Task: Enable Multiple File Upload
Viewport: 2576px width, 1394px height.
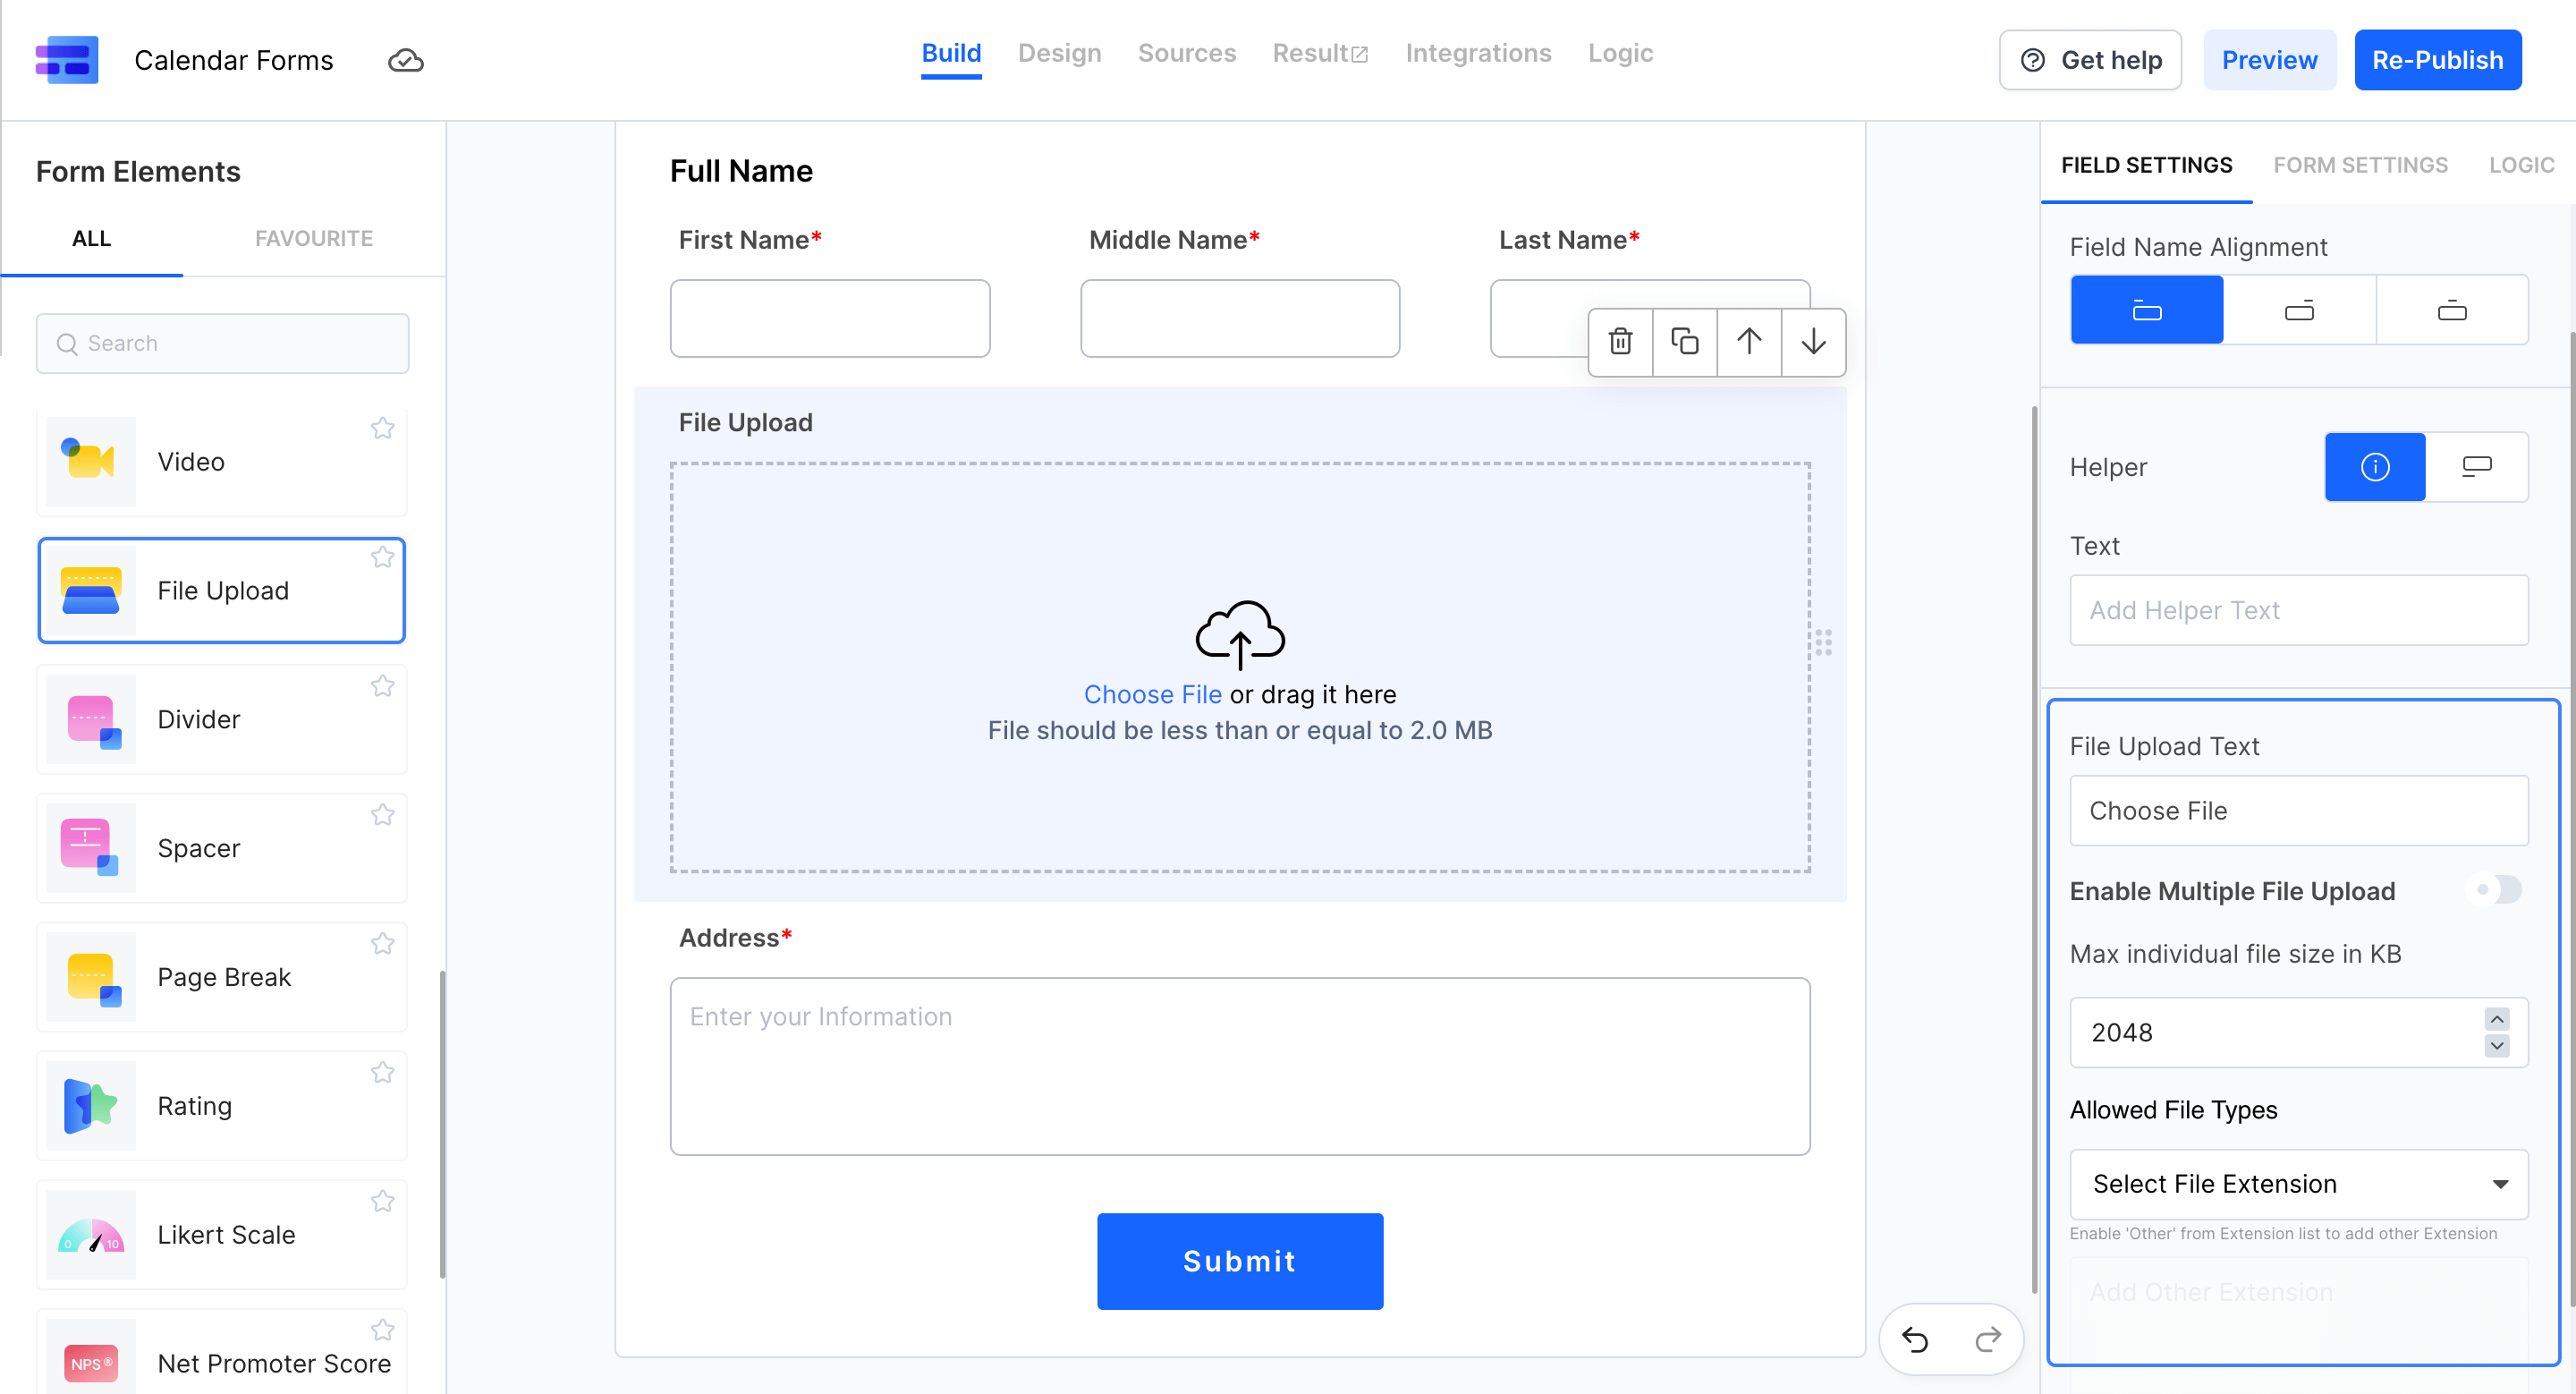Action: 2493,890
